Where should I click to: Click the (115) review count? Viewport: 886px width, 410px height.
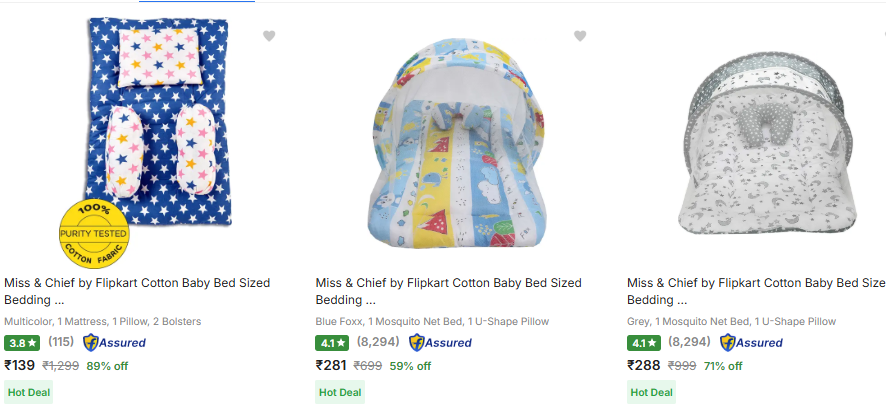coord(61,343)
